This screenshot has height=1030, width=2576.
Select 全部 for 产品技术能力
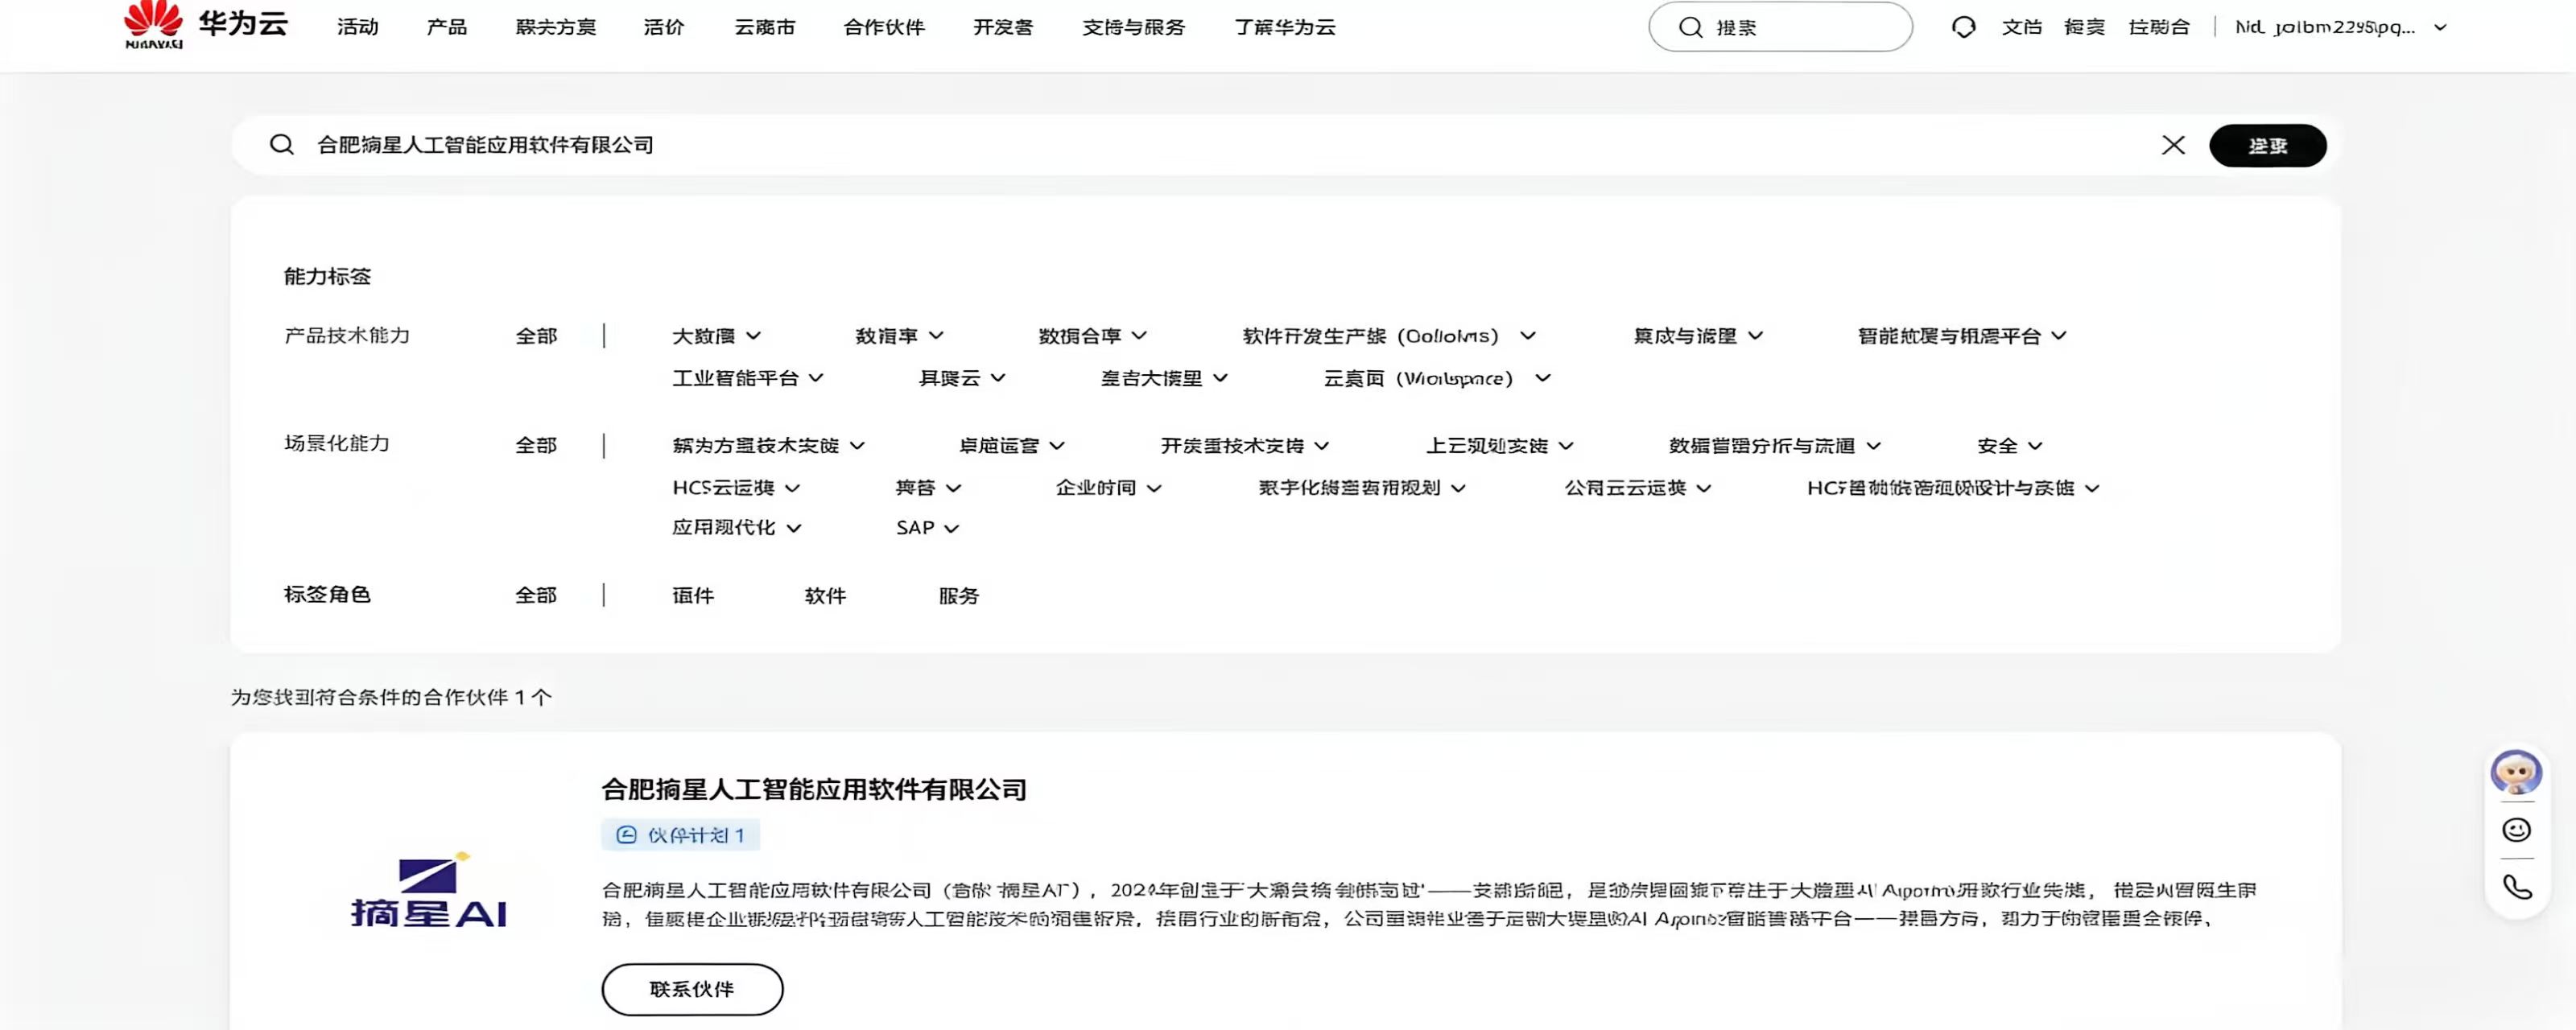[535, 336]
